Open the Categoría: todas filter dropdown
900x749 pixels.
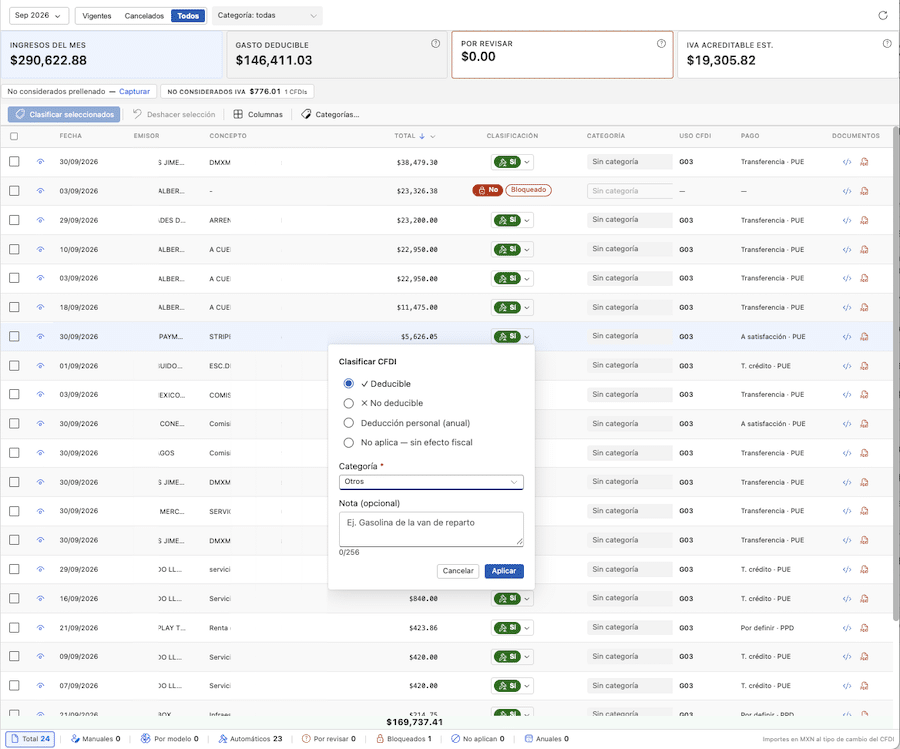click(267, 15)
